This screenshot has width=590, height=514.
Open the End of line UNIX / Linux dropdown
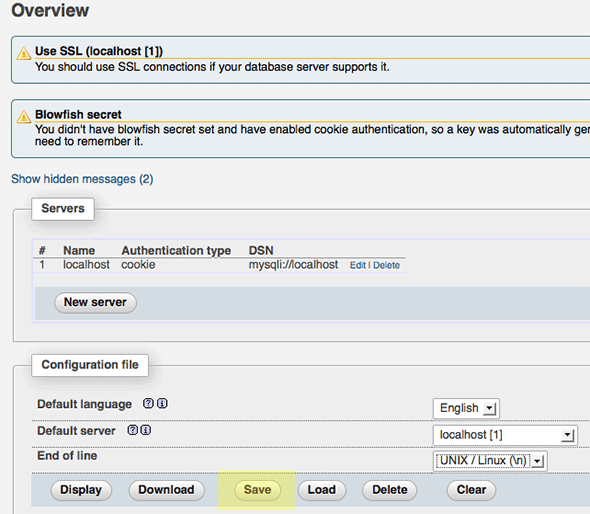[x=490, y=461]
